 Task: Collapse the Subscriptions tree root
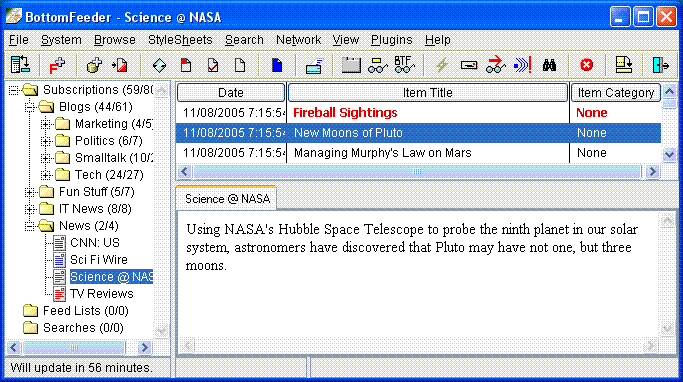tap(14, 90)
